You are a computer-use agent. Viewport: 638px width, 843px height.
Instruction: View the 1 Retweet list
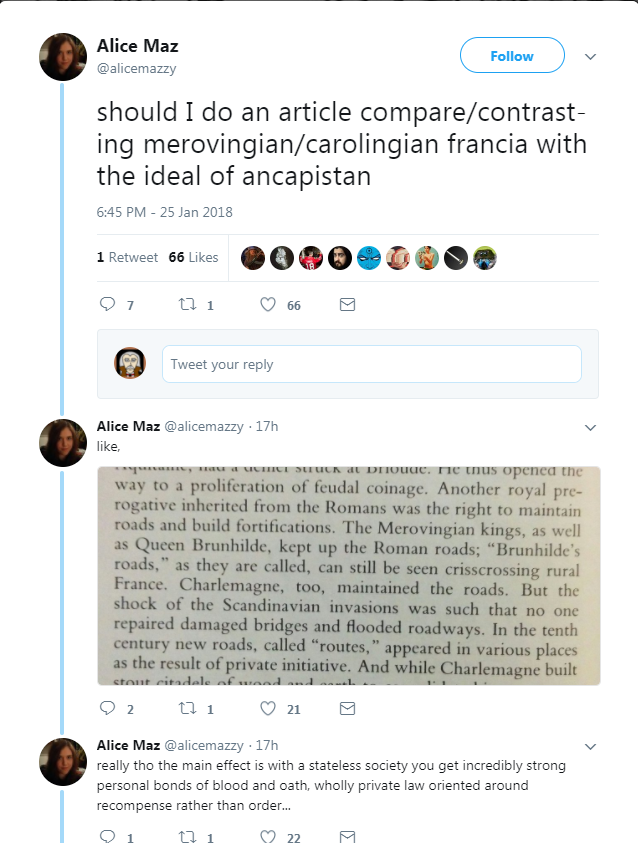(x=127, y=257)
